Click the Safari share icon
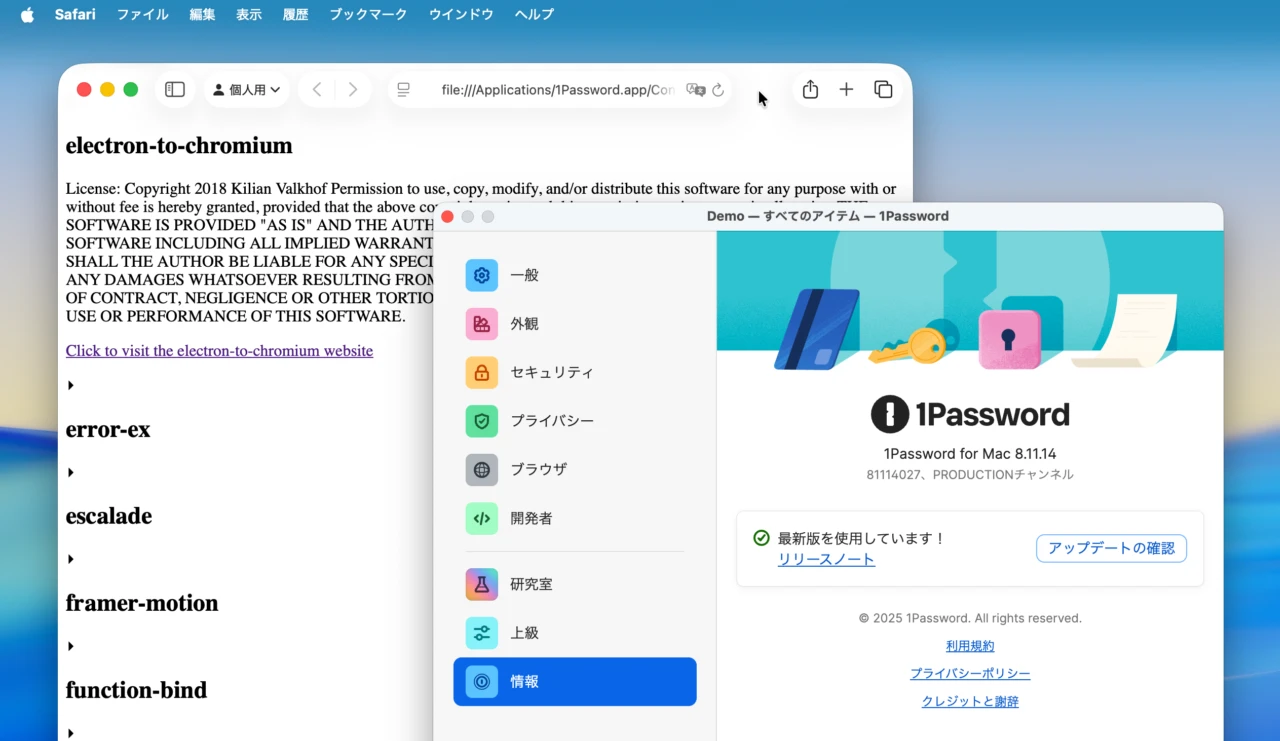This screenshot has width=1280, height=741. pos(810,89)
